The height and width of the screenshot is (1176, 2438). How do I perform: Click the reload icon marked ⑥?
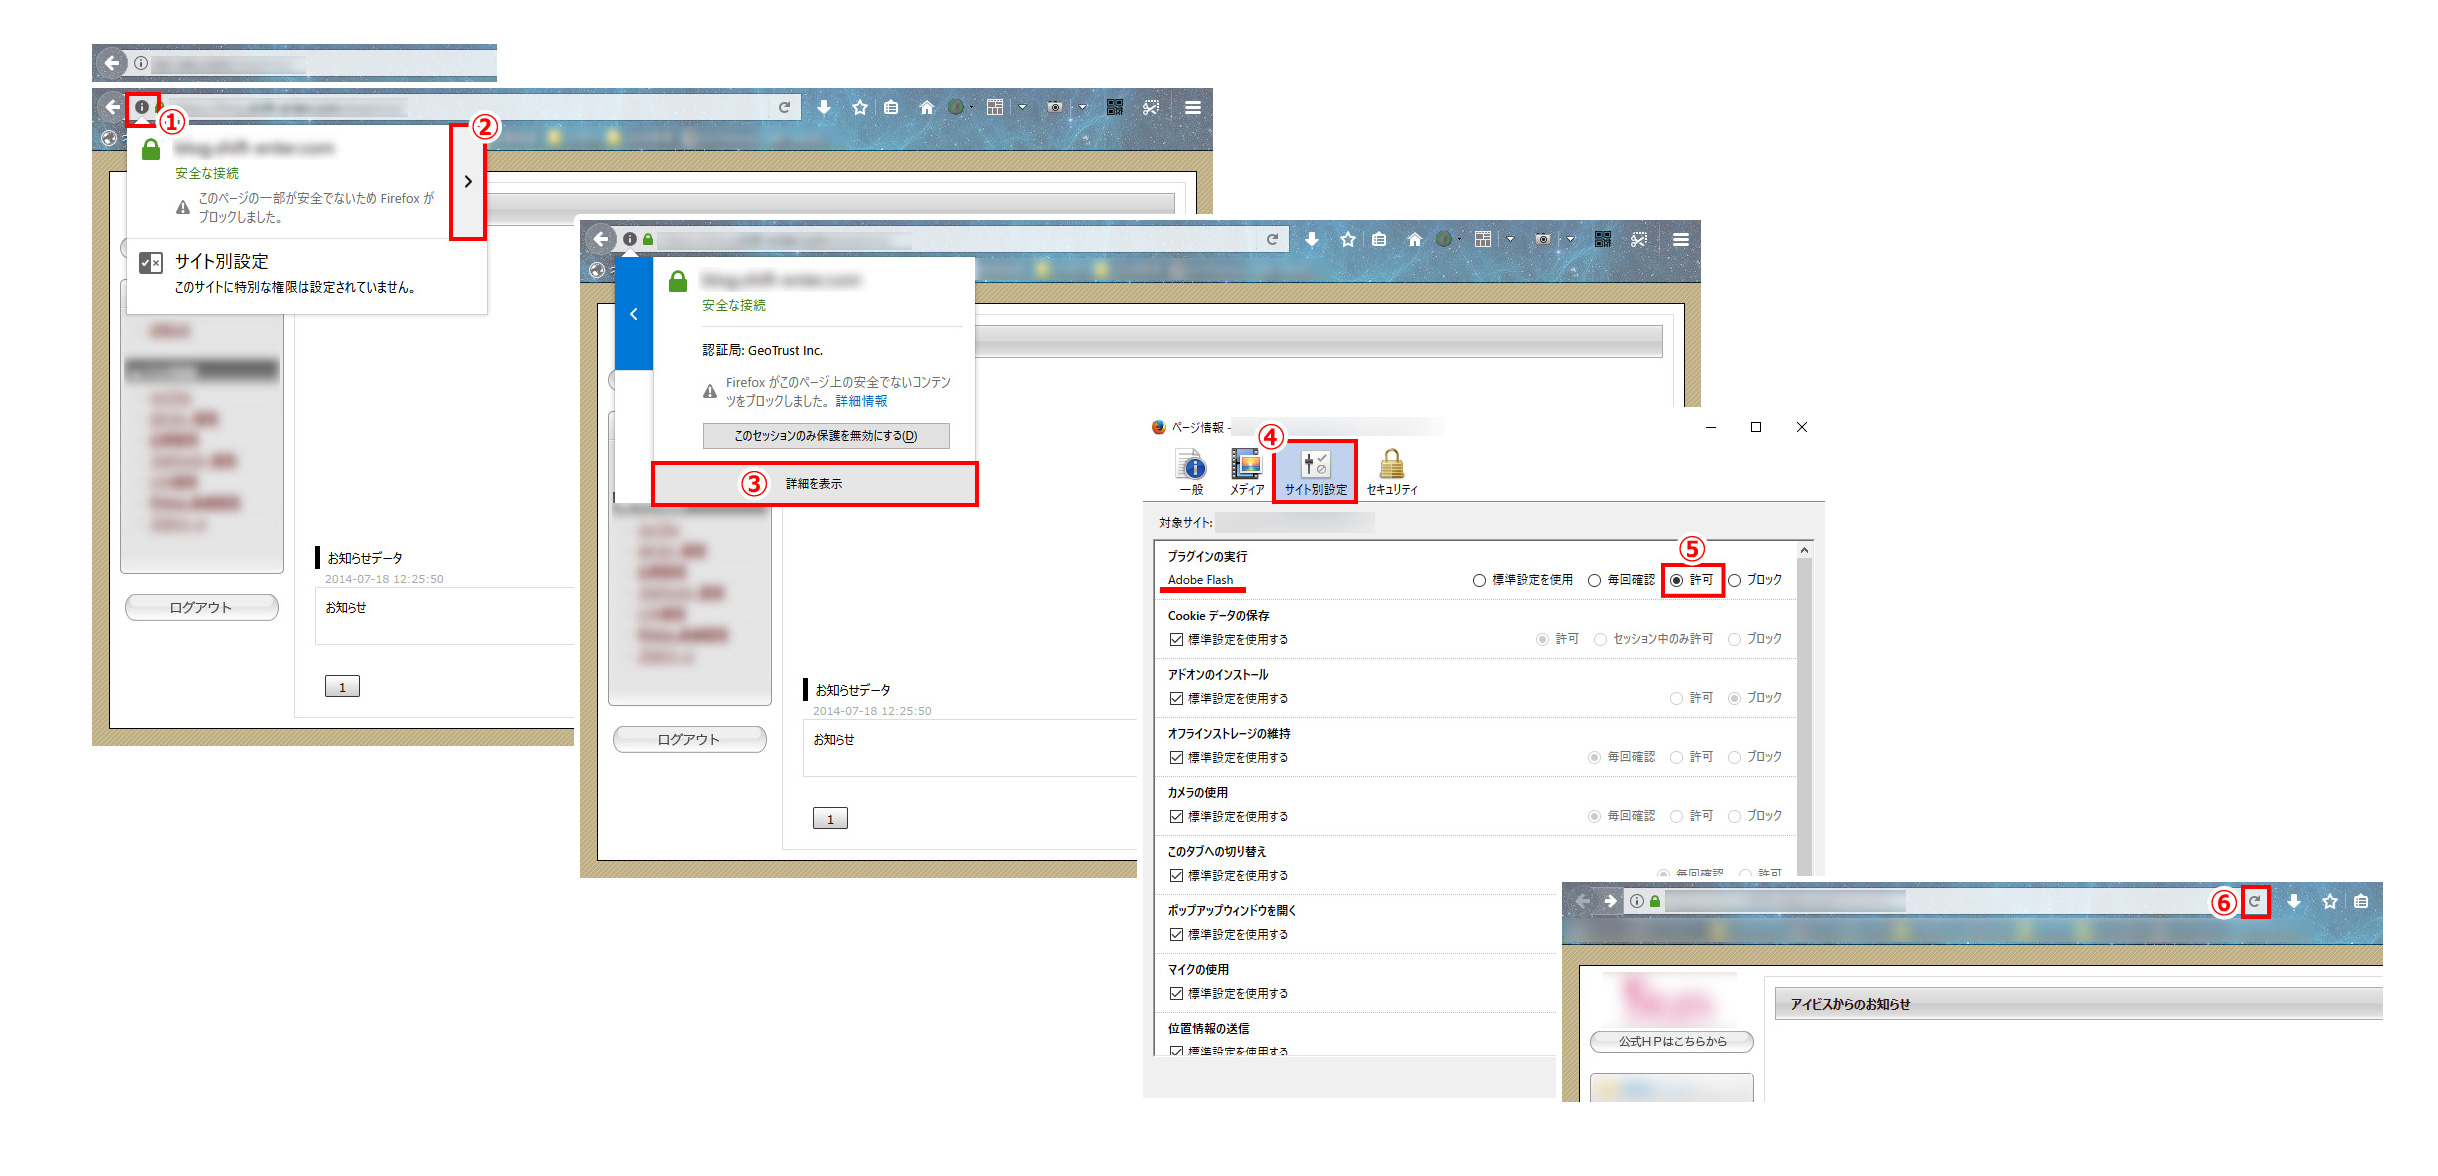pyautogui.click(x=2254, y=901)
